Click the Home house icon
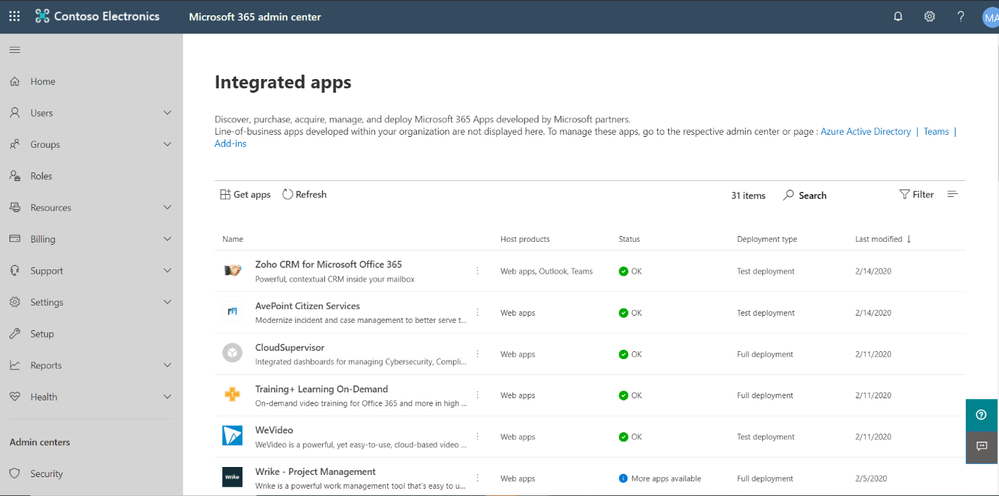Viewport: 999px width, 496px height. point(15,81)
